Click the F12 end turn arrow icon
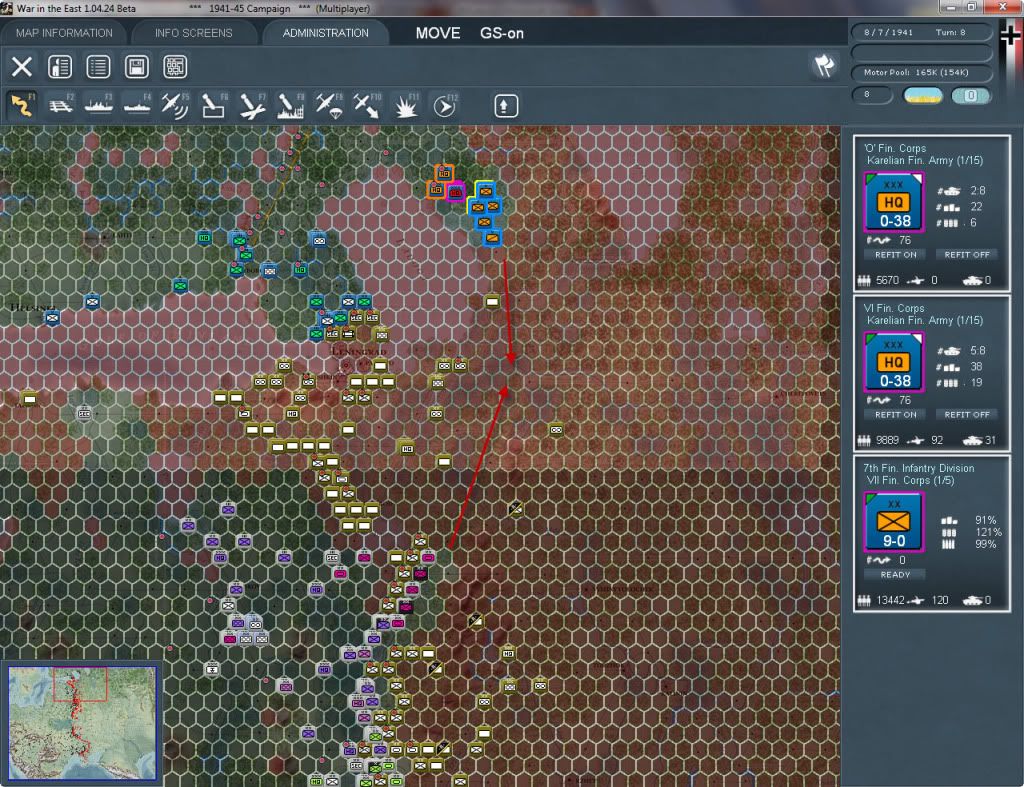 point(444,105)
